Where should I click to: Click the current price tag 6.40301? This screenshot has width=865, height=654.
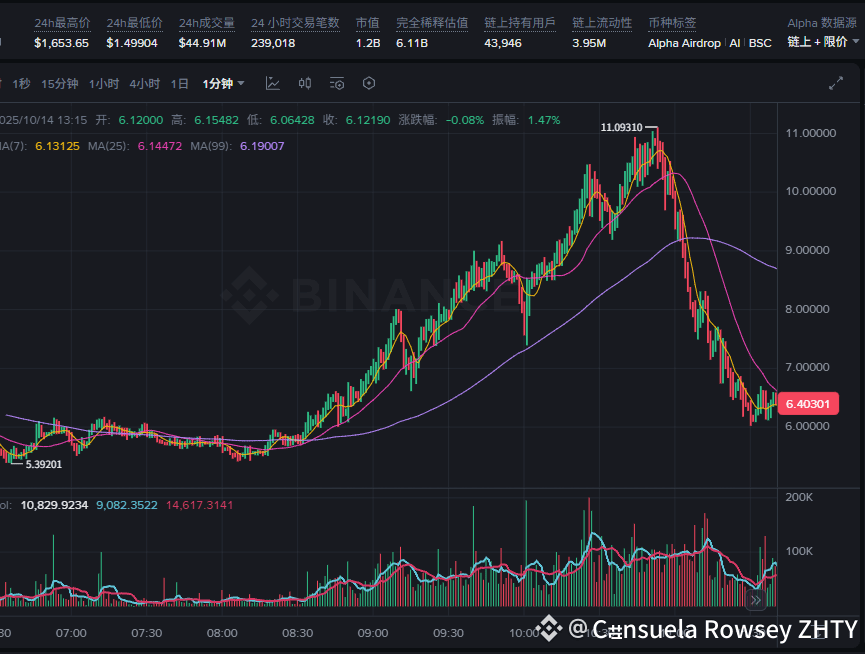pos(808,404)
